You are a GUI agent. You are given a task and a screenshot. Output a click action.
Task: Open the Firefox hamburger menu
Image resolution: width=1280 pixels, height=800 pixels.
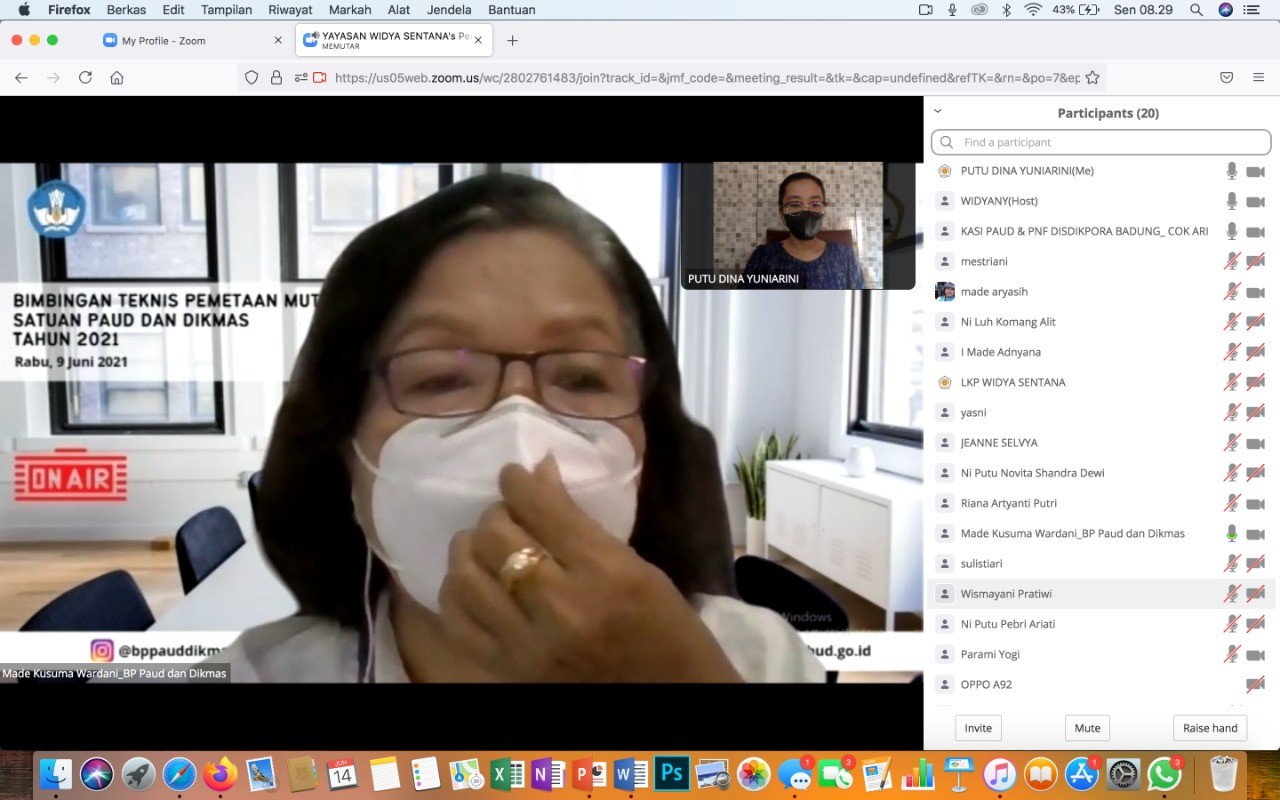click(x=1258, y=78)
